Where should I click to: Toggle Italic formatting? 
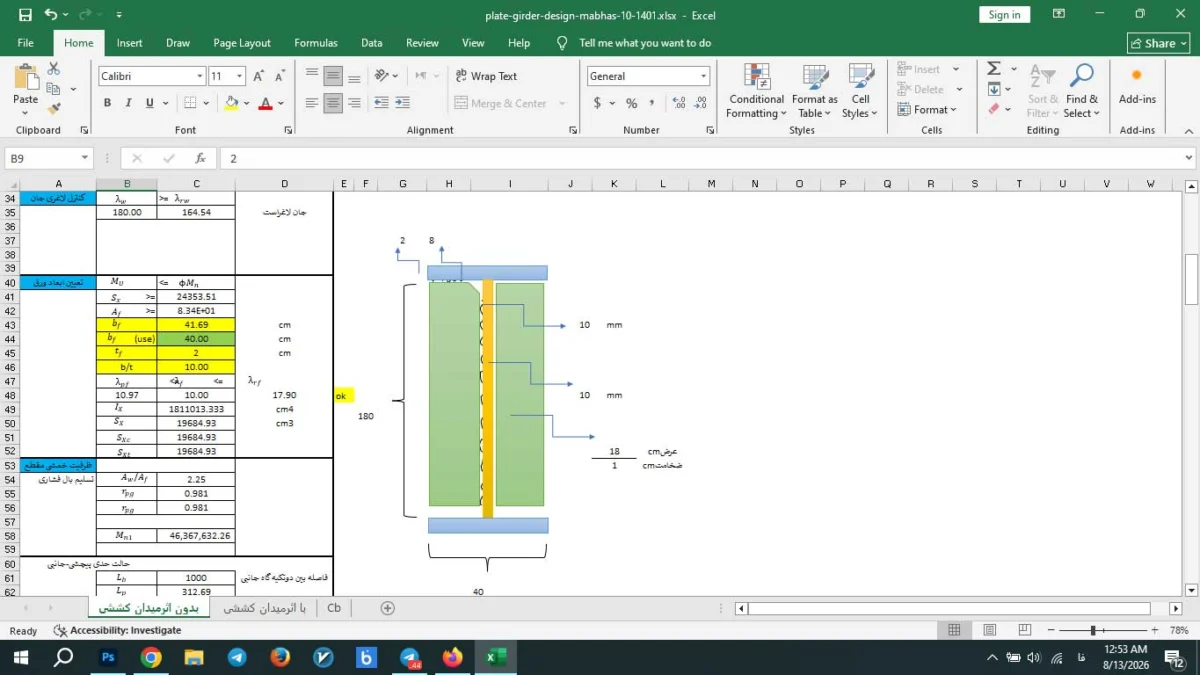point(128,103)
